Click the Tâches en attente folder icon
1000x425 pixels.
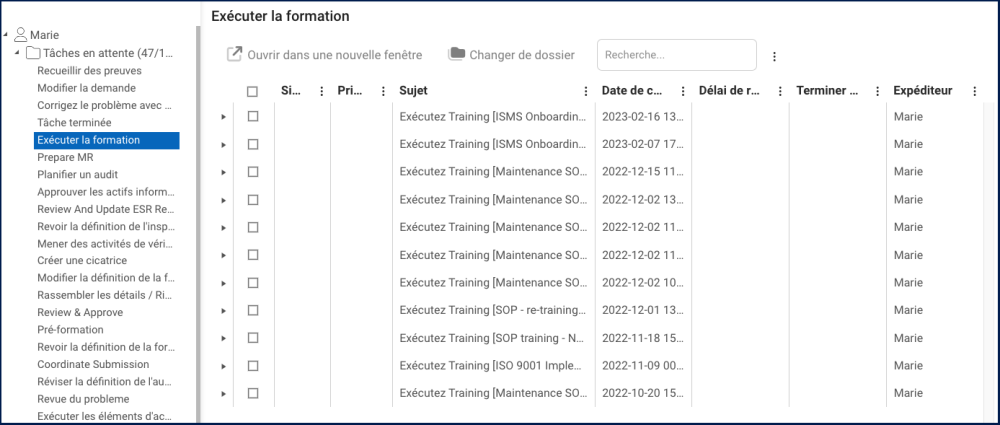(33, 53)
